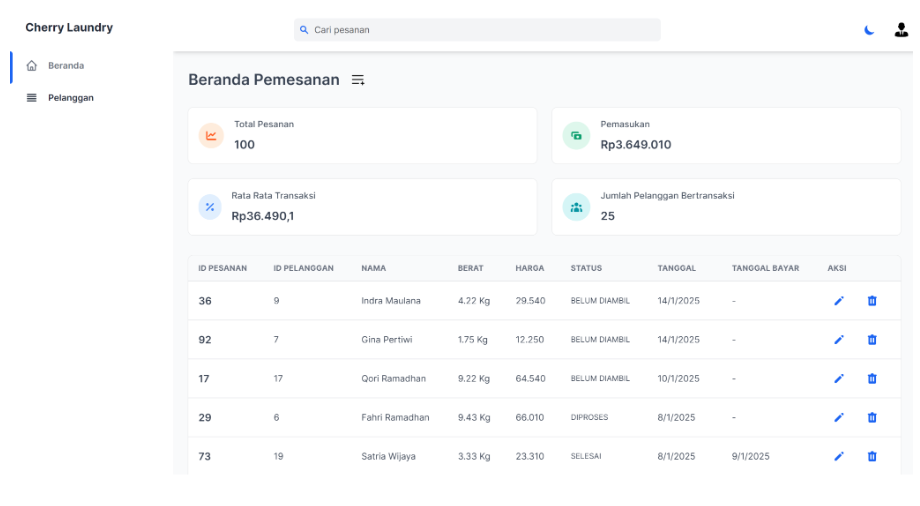920x506 pixels.
Task: Select the name Indra Maulana
Action: (391, 301)
